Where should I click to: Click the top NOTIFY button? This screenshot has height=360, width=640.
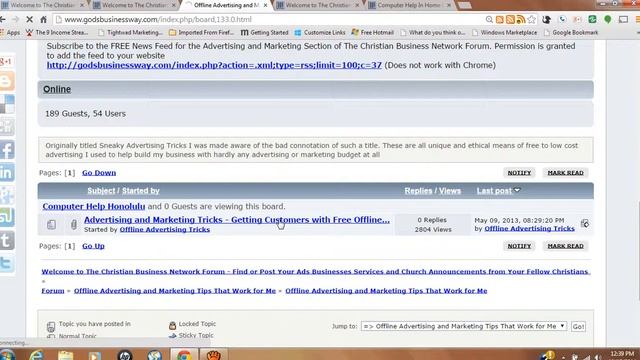[519, 173]
